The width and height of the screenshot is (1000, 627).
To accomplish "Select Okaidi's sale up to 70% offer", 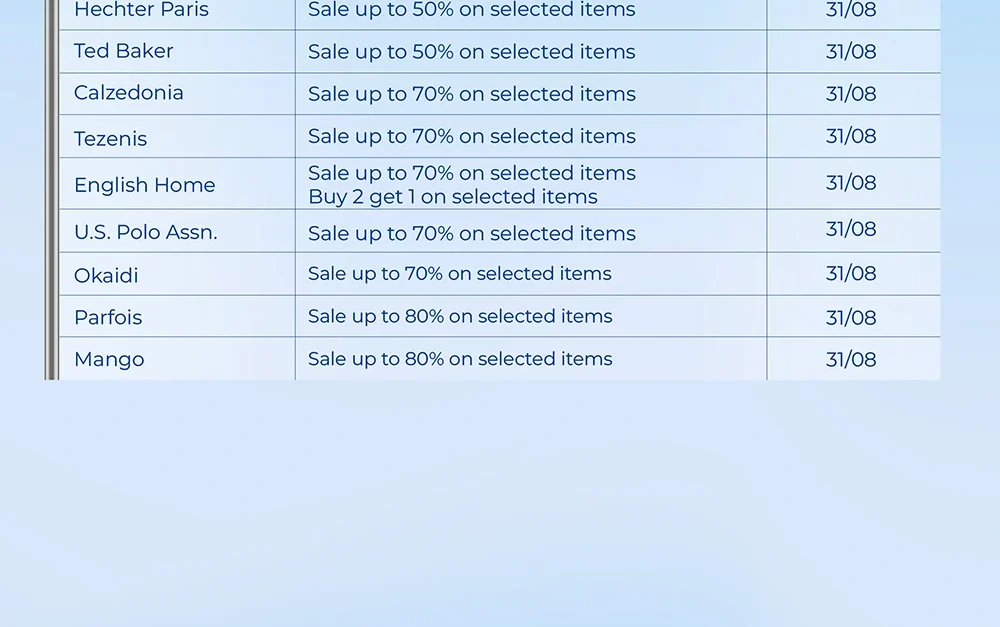I will point(459,274).
